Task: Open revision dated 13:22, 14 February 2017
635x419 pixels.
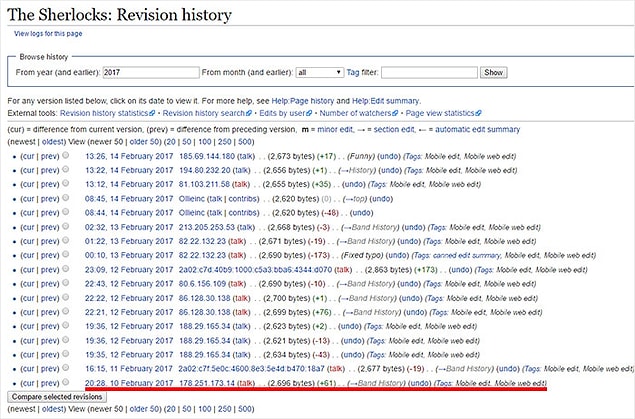Action: [x=129, y=170]
